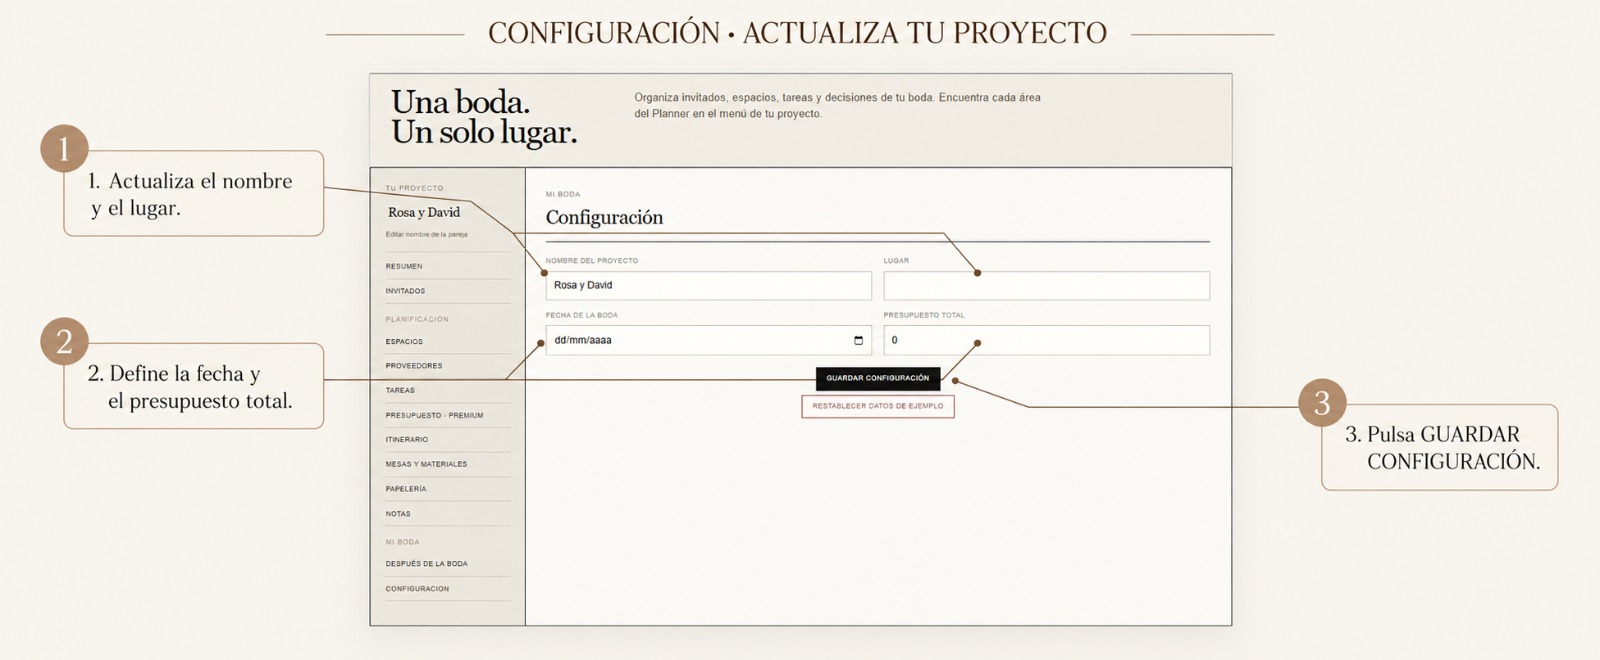Click the Configuración page heading
The image size is (1600, 660).
pyautogui.click(x=604, y=217)
